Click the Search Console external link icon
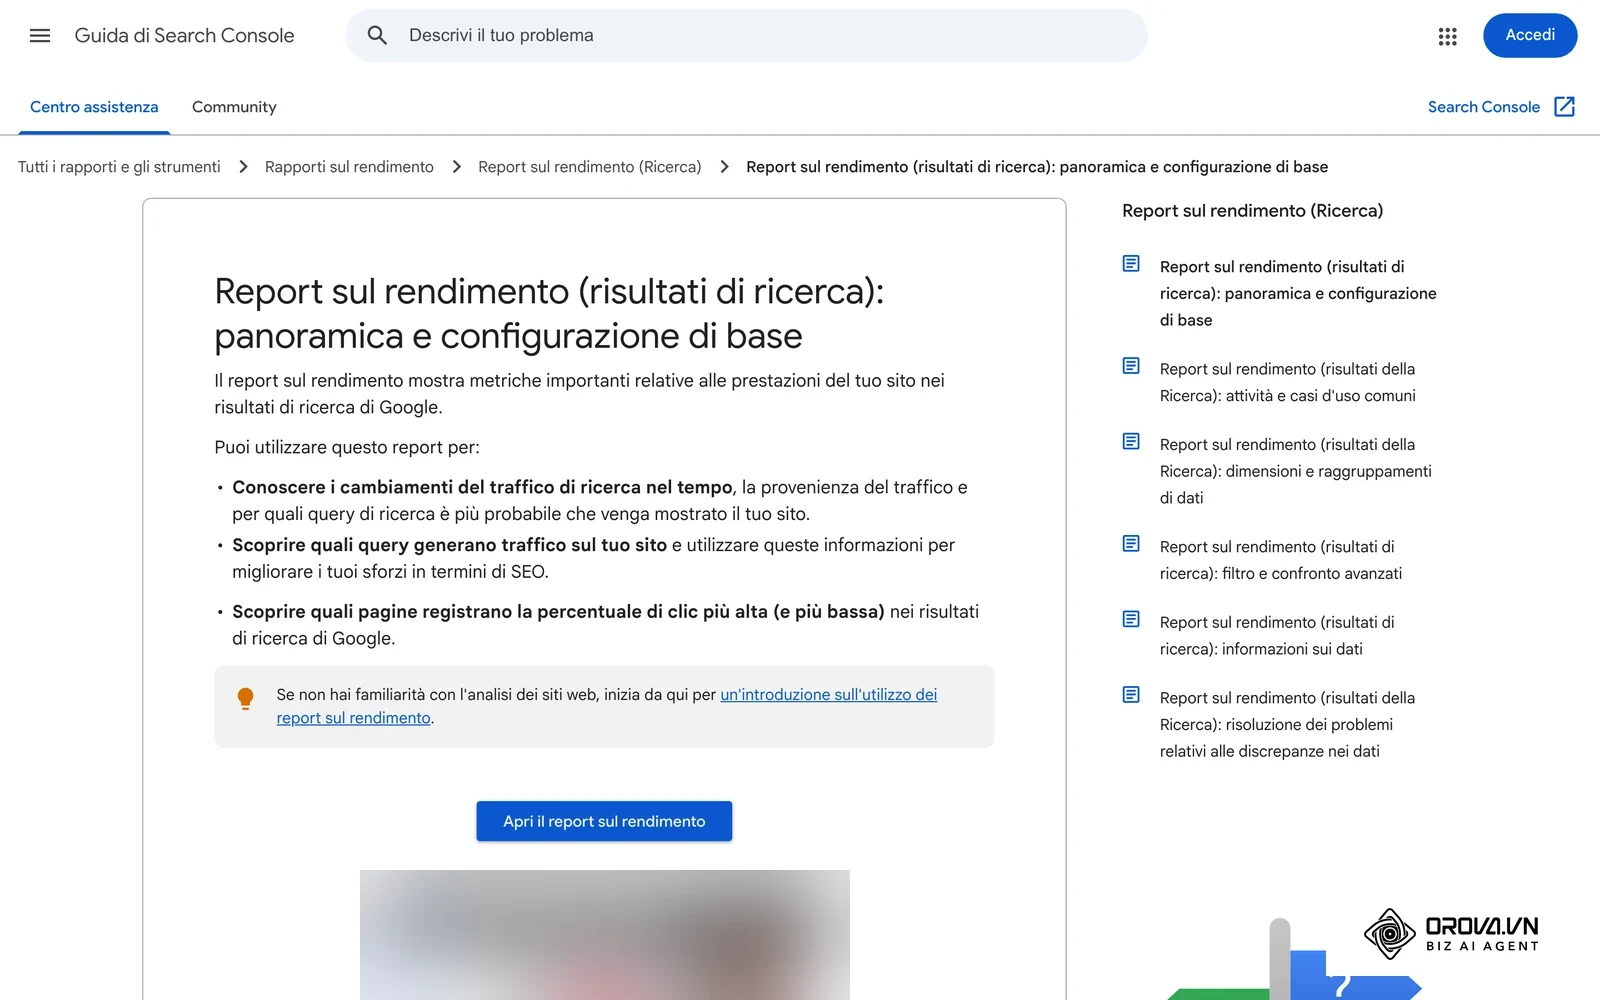1600x1000 pixels. (1565, 107)
